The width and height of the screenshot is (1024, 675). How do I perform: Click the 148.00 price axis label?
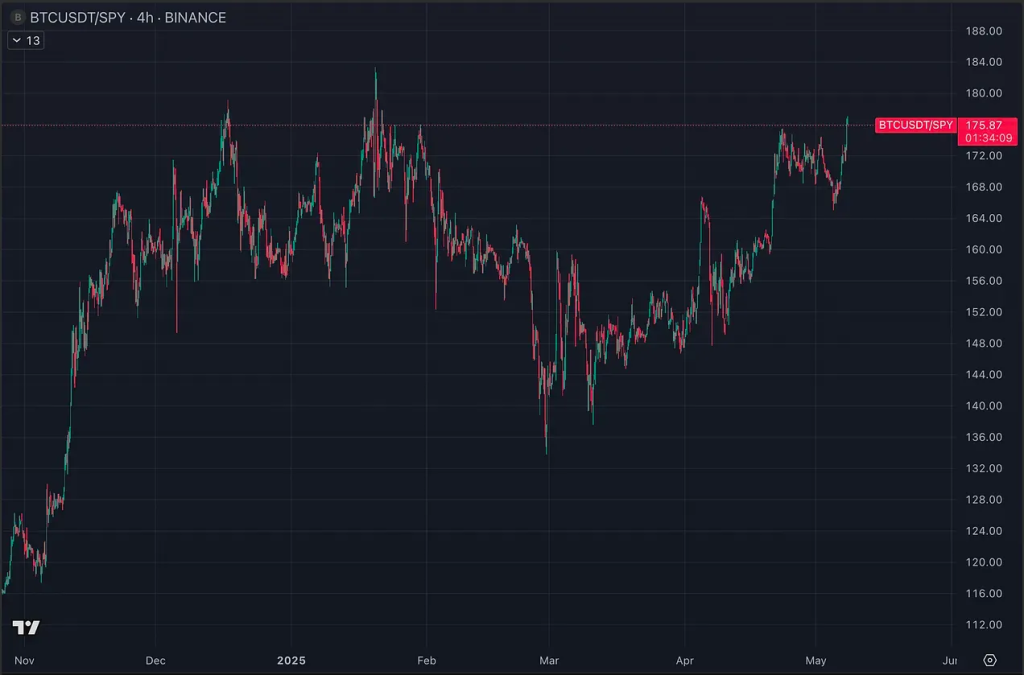pos(984,343)
